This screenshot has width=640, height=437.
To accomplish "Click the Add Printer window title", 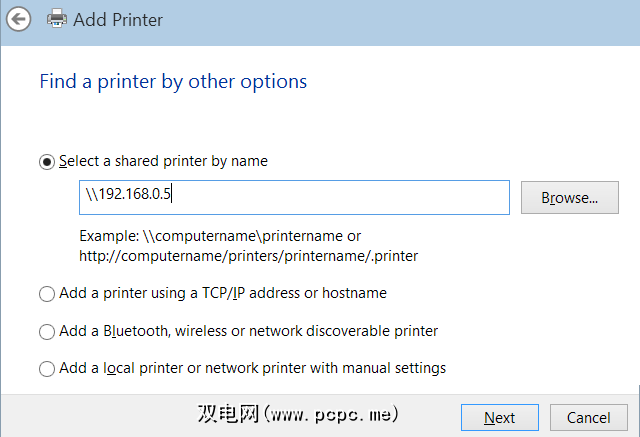I will point(117,19).
